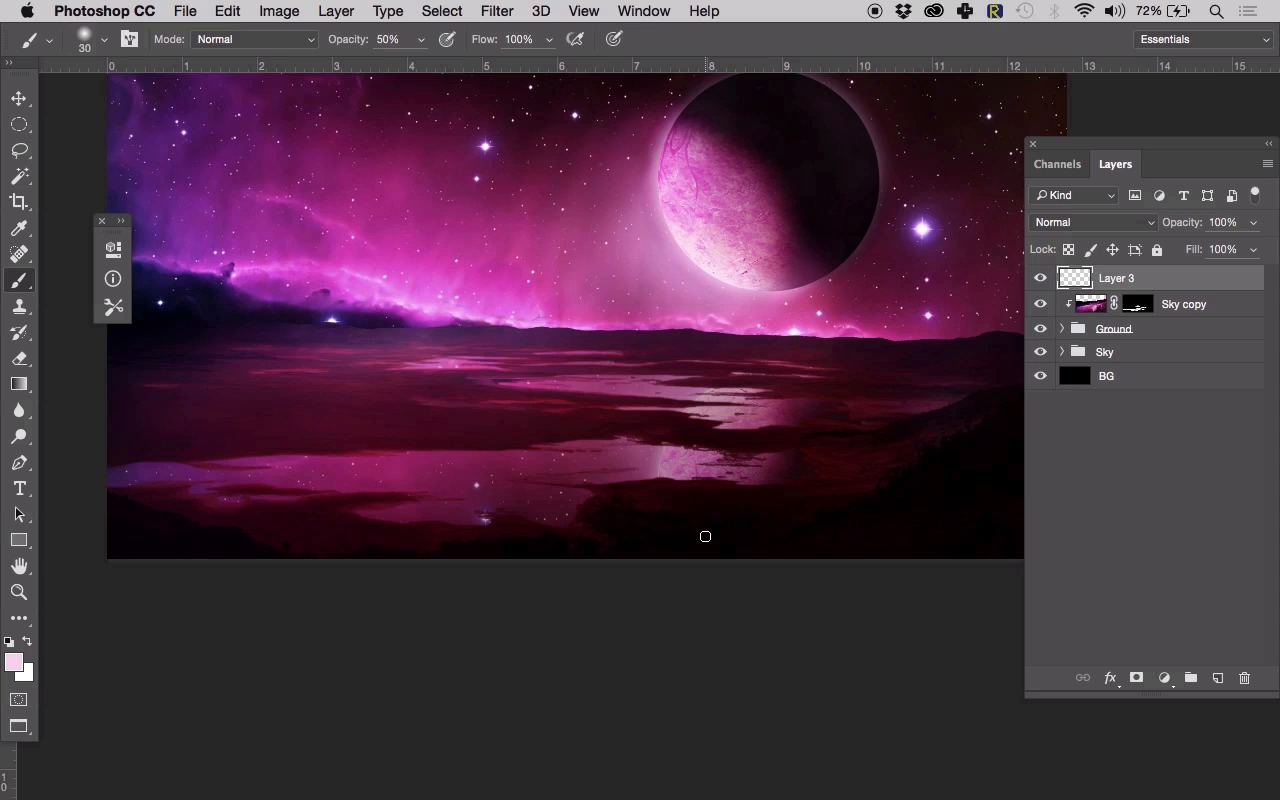Hide the Sky copy layer
This screenshot has width=1280, height=800.
coord(1041,304)
